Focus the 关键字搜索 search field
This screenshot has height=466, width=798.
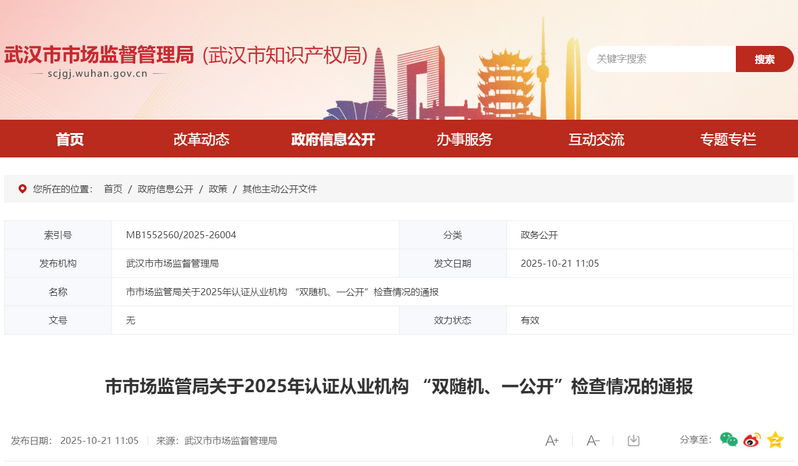point(660,59)
